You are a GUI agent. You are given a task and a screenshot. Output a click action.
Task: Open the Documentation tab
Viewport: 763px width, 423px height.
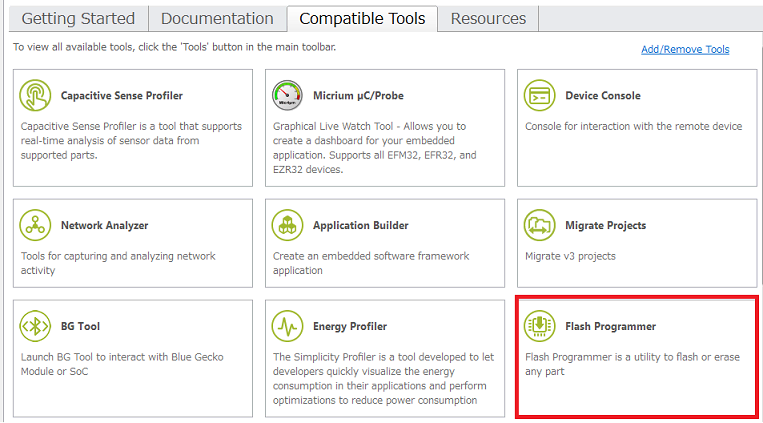[x=217, y=18]
